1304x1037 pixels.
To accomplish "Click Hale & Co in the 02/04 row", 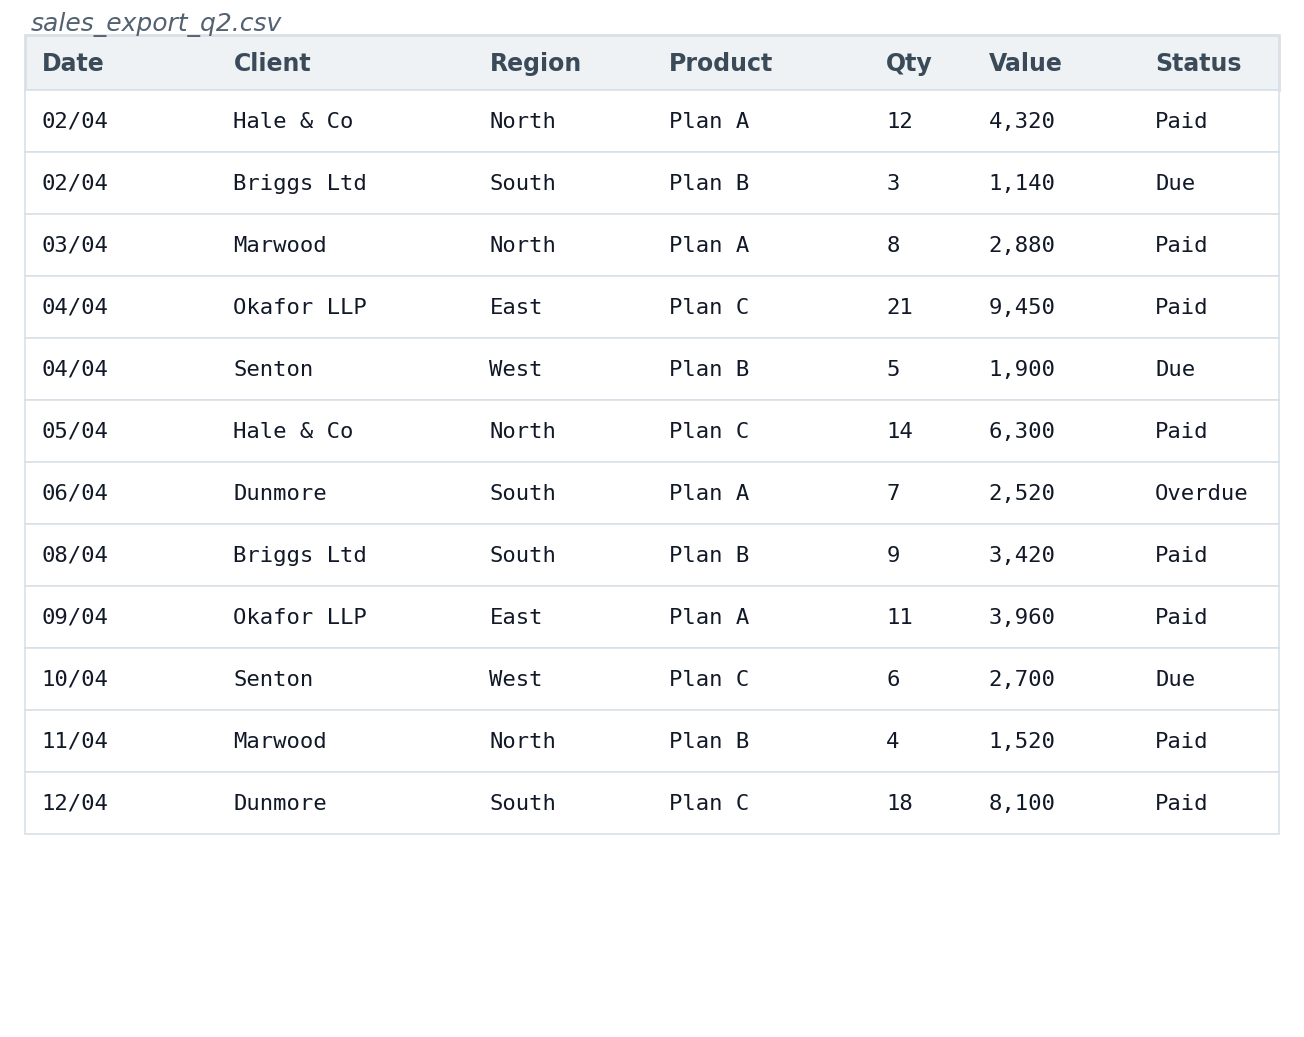I will point(293,122).
